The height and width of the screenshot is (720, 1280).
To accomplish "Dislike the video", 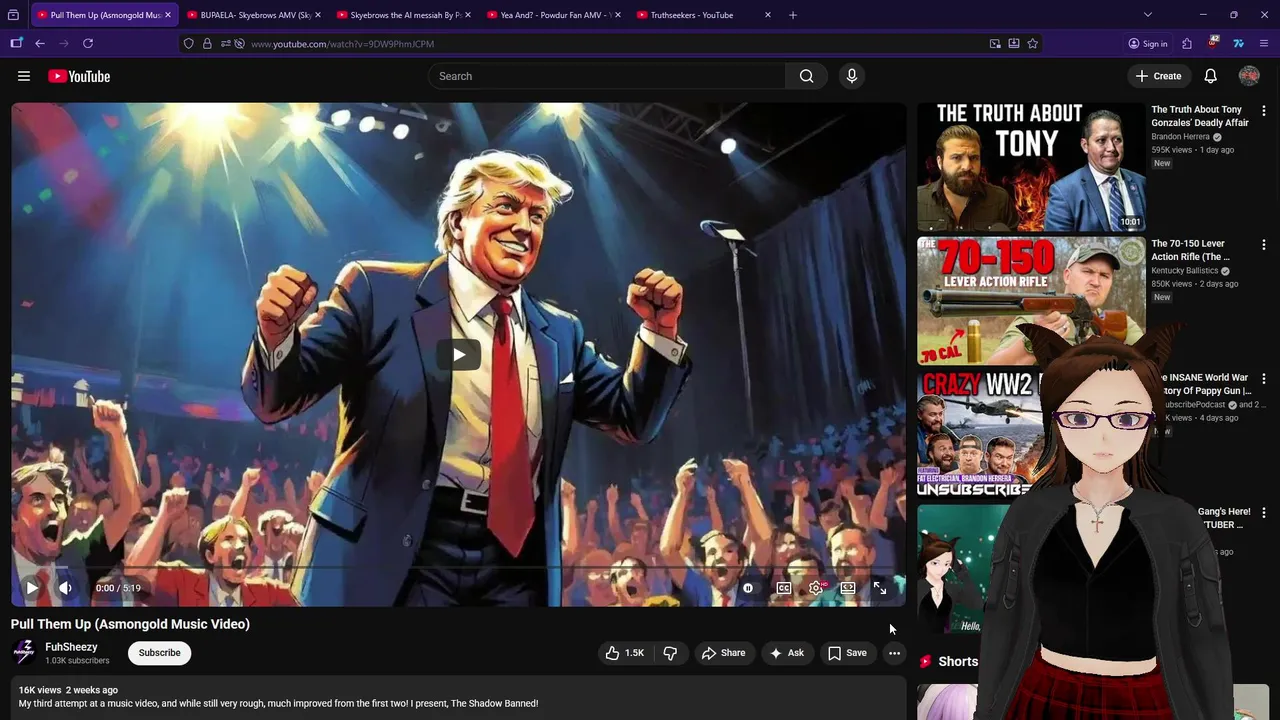I will click(x=670, y=653).
